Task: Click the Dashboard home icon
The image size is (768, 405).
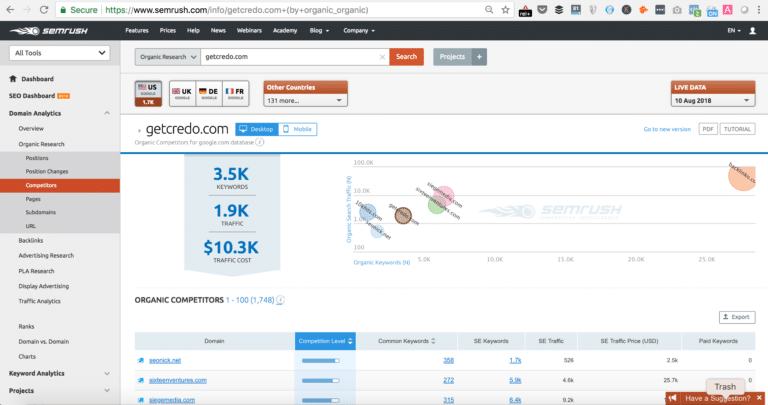Action: point(13,78)
